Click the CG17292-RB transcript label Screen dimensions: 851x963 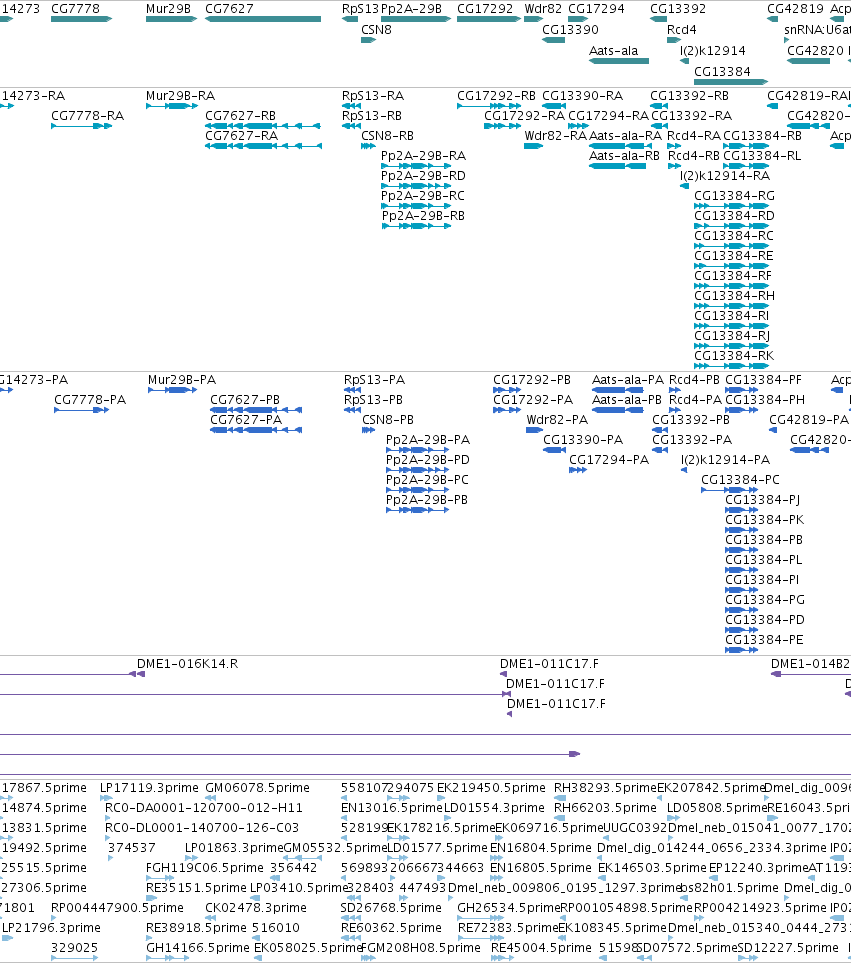click(496, 96)
